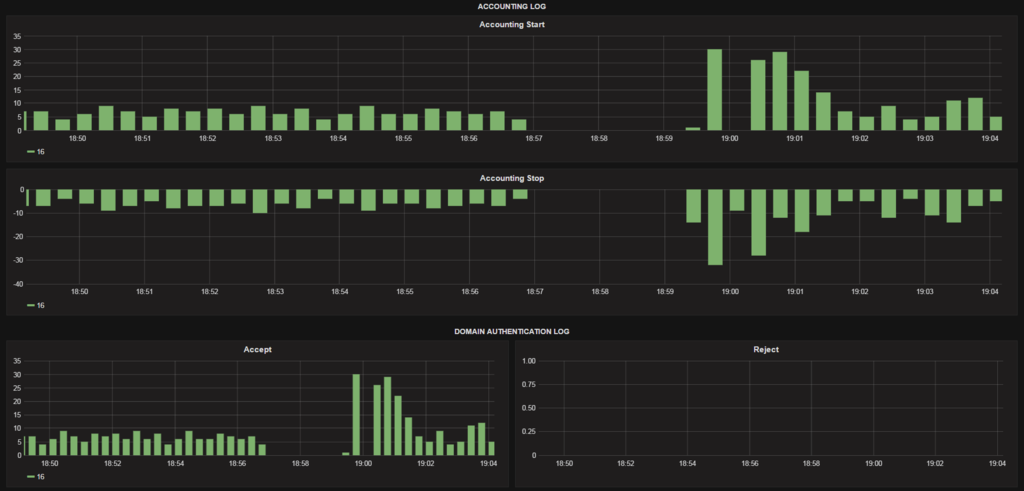Toggle series 16 label in Accounting Start legend
The image size is (1024, 491).
coord(40,152)
